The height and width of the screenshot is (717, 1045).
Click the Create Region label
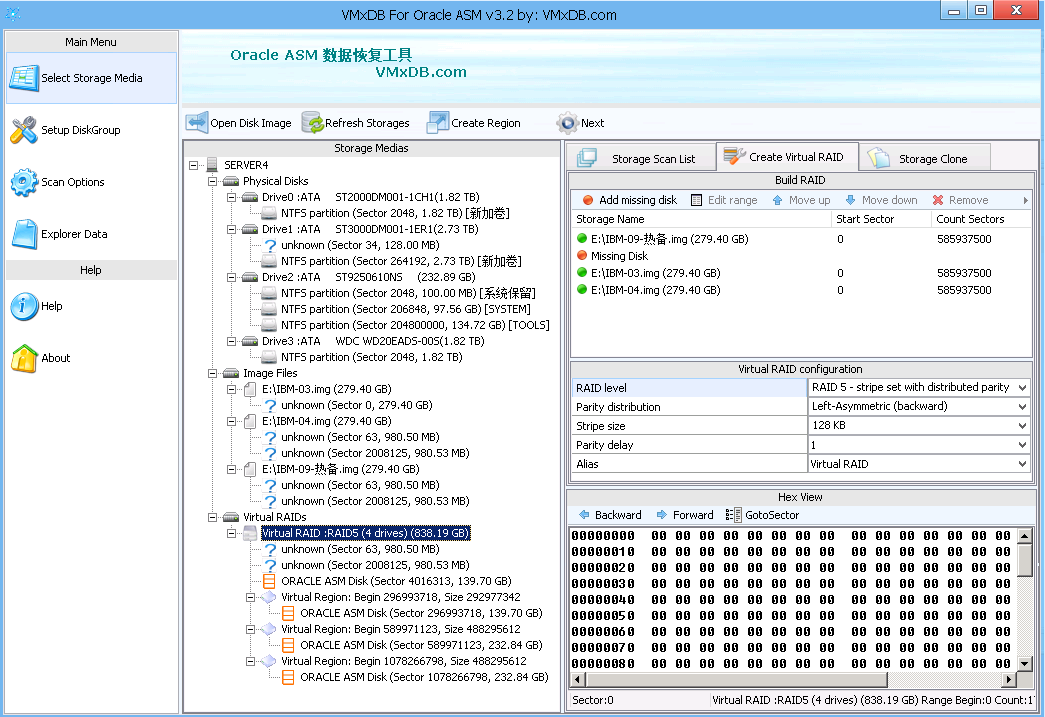click(486, 123)
